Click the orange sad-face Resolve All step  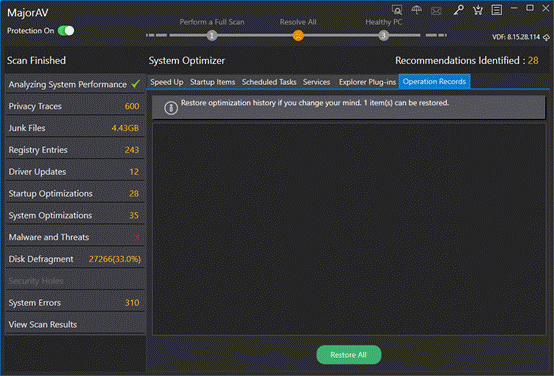pos(298,35)
